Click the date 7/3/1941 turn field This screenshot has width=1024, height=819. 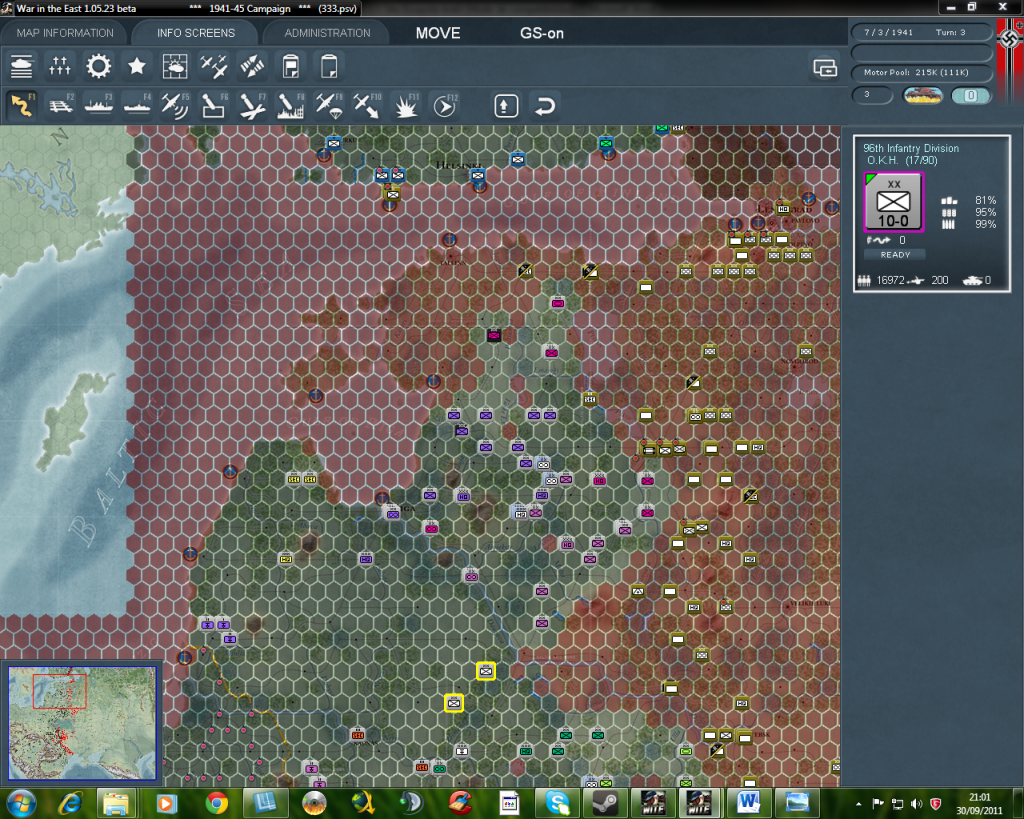921,32
